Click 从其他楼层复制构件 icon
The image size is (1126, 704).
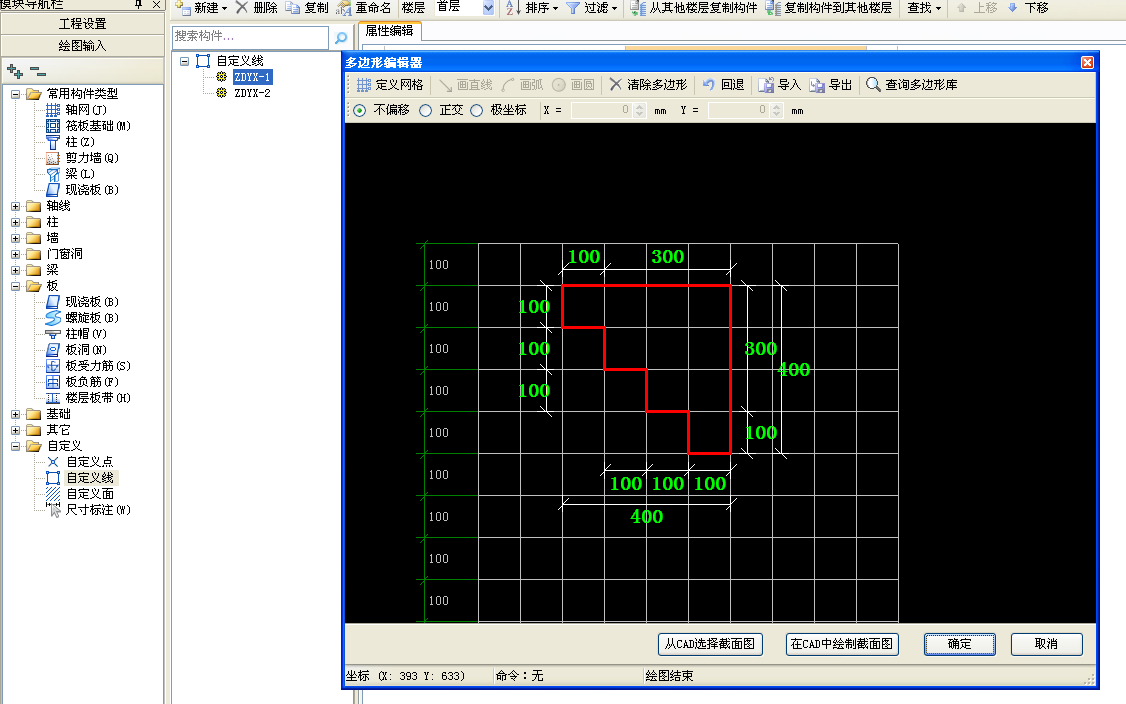coord(638,8)
